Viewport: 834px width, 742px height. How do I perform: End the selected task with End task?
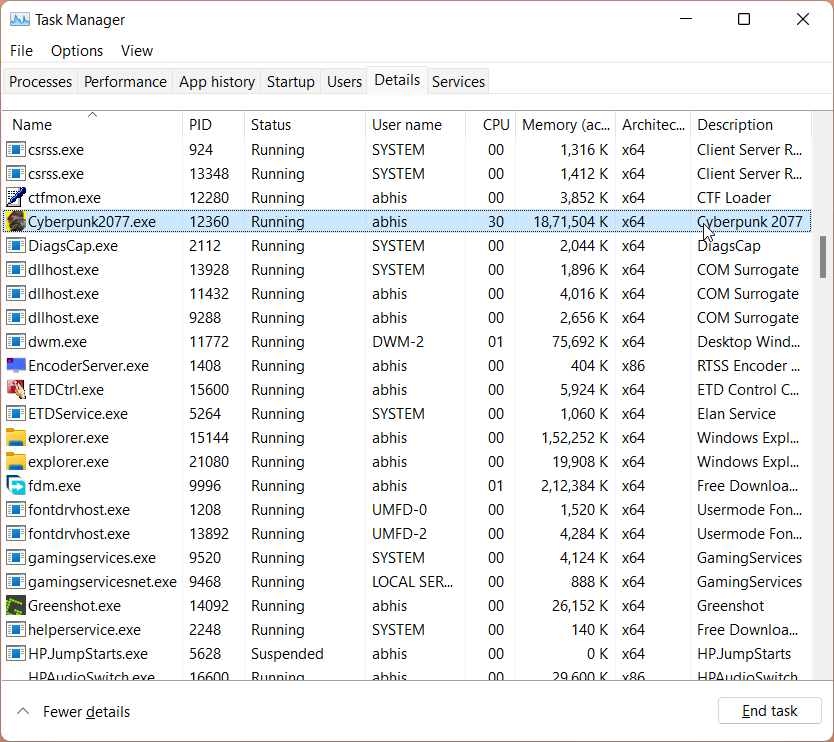(770, 711)
